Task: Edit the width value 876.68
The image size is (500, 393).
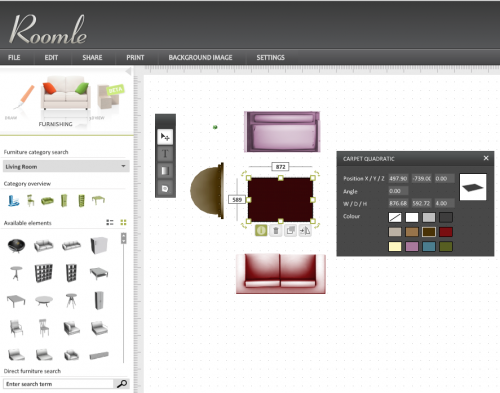Action: (x=398, y=203)
